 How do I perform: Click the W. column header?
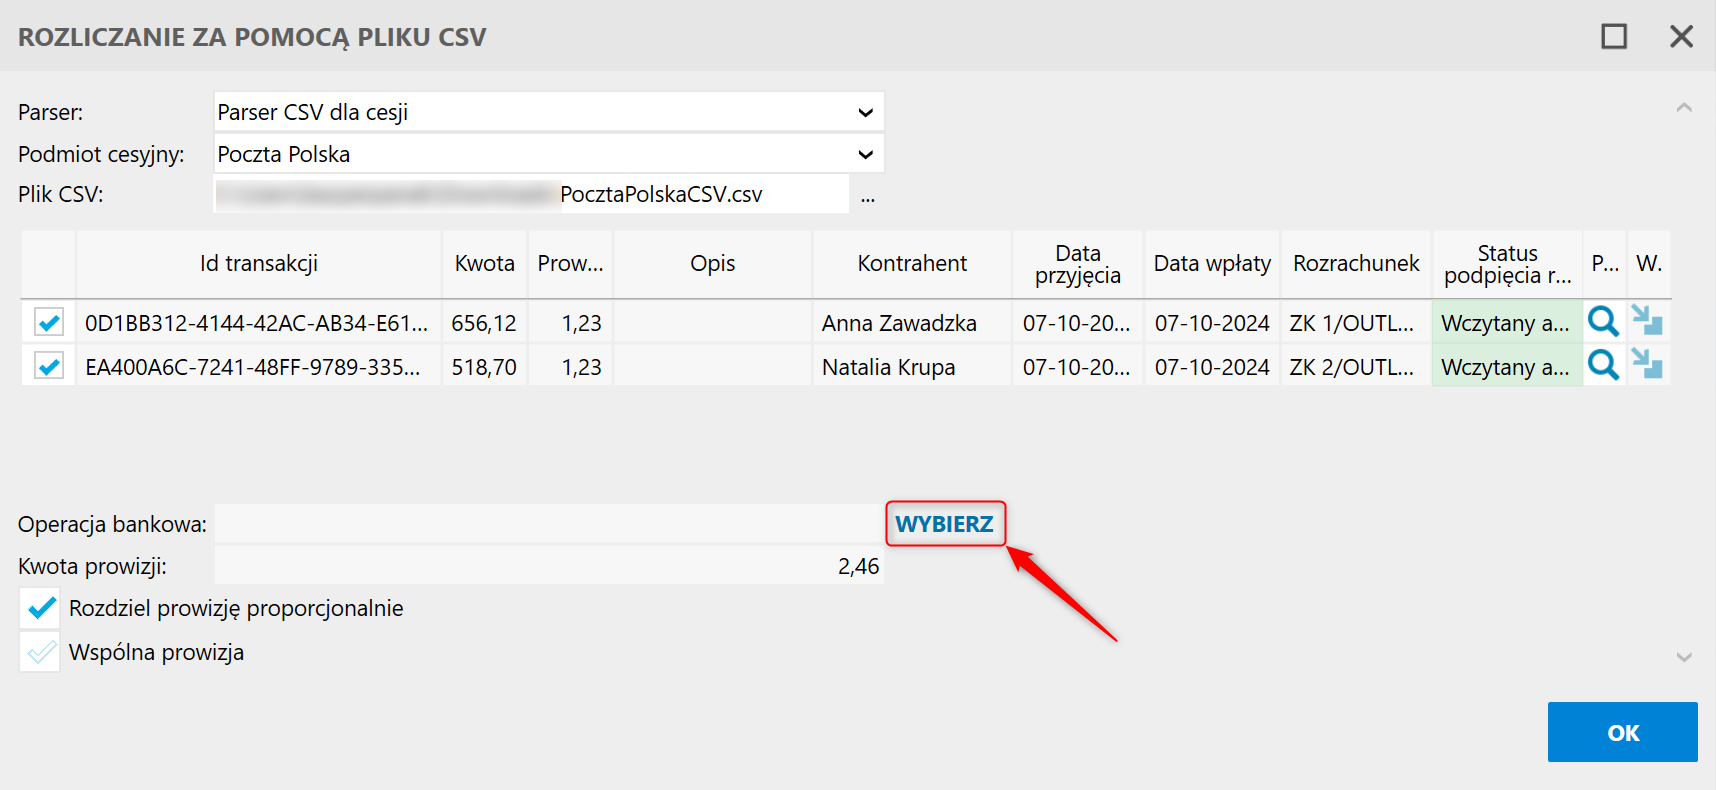pos(1649,264)
